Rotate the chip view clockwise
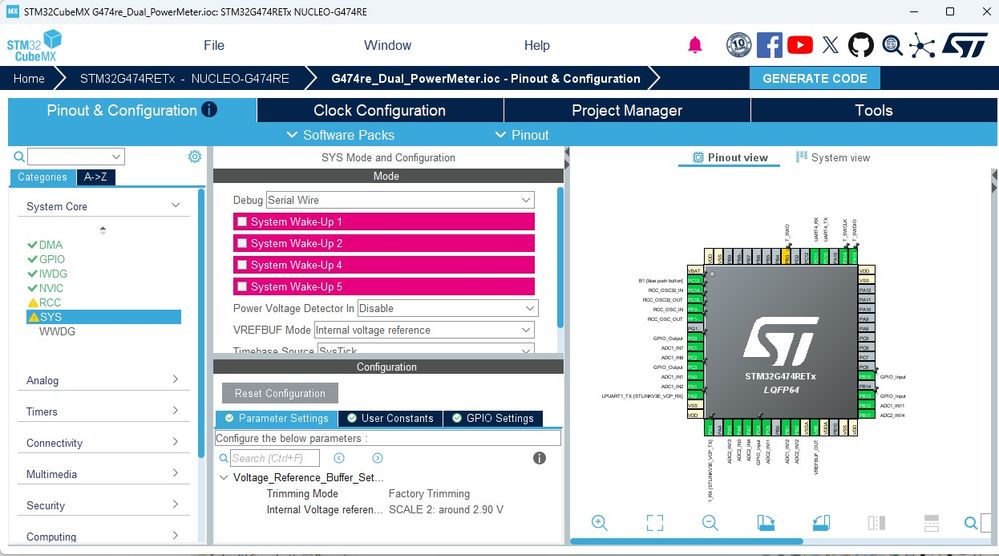This screenshot has width=999, height=556. coord(765,523)
